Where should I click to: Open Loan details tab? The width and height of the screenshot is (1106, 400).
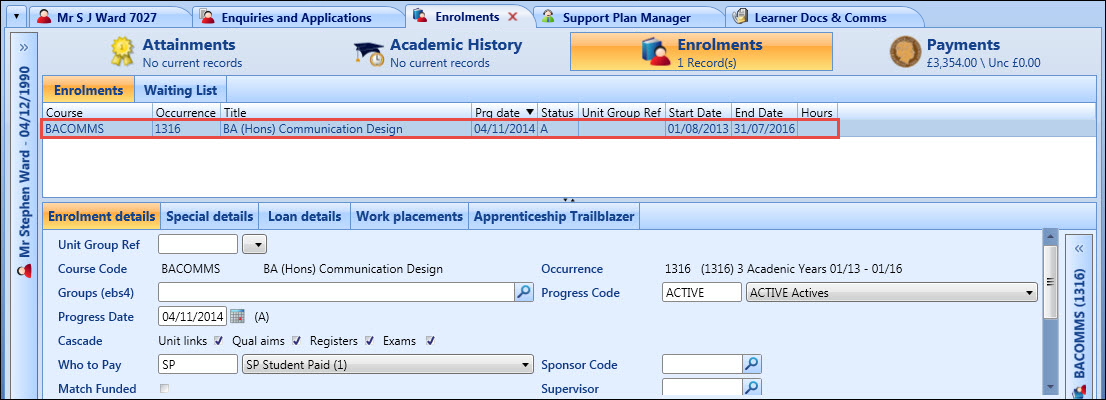point(305,216)
